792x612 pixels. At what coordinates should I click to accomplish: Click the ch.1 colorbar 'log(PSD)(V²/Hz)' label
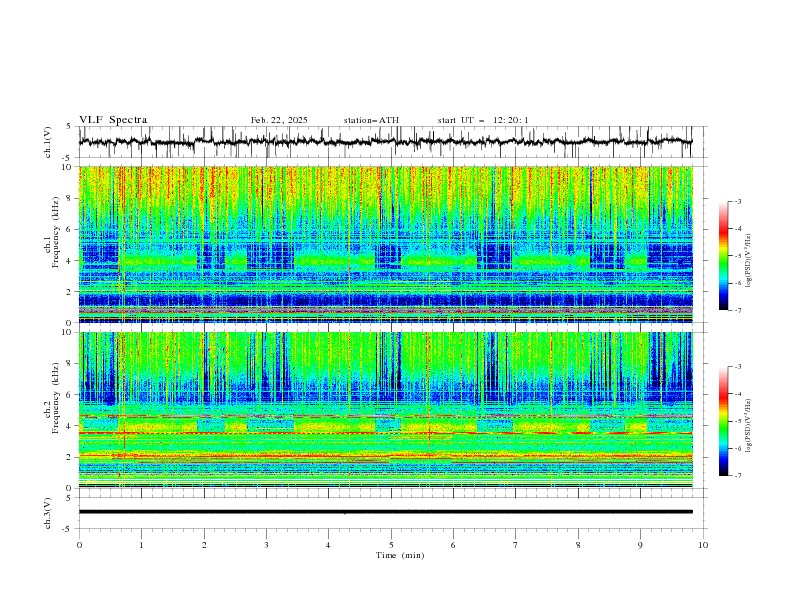tap(748, 261)
